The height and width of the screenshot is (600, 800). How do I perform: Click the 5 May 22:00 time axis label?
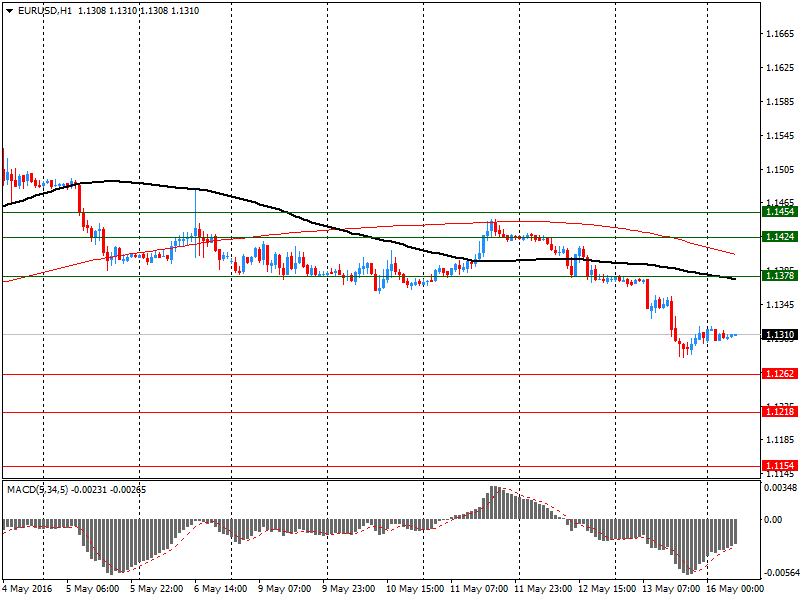click(157, 589)
